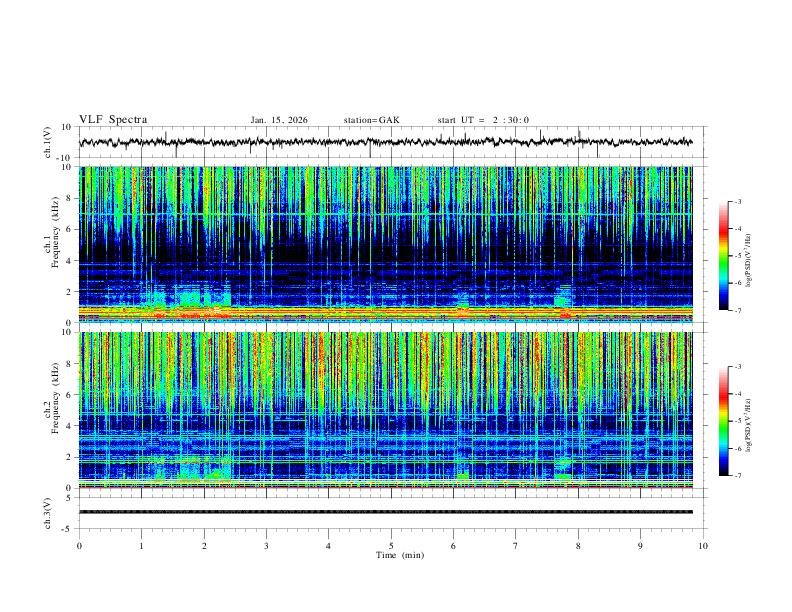Click time axis tick label "8"
This screenshot has width=792, height=612.
578,546
